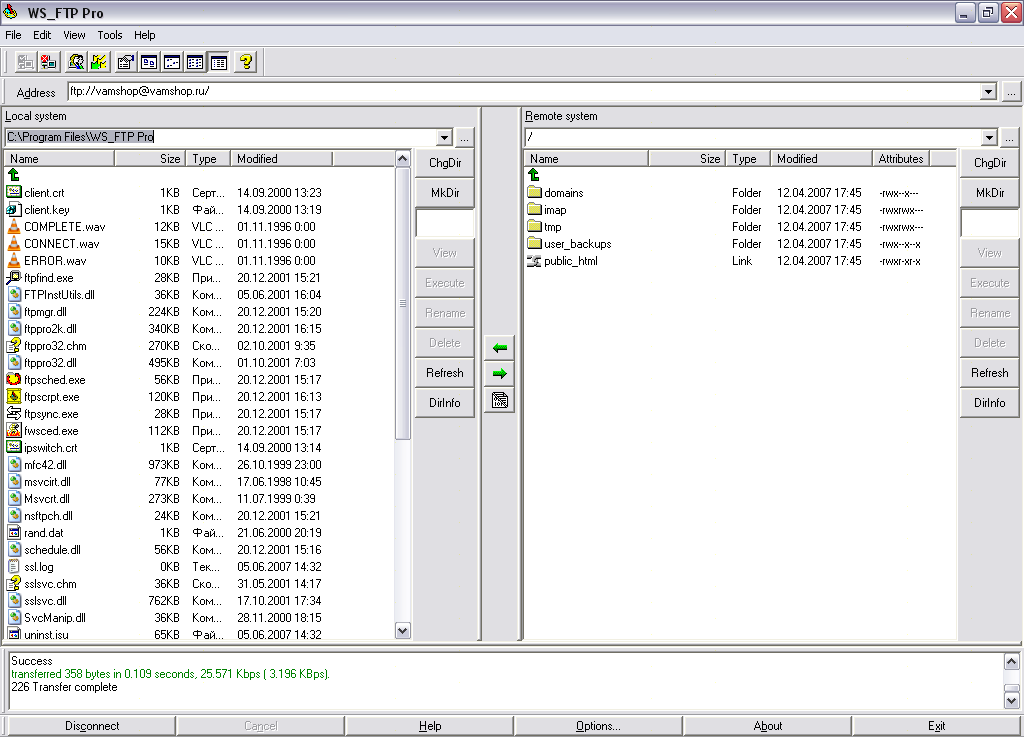Select the tmp folder icon
Screen dimensions: 1024x737
[535, 226]
